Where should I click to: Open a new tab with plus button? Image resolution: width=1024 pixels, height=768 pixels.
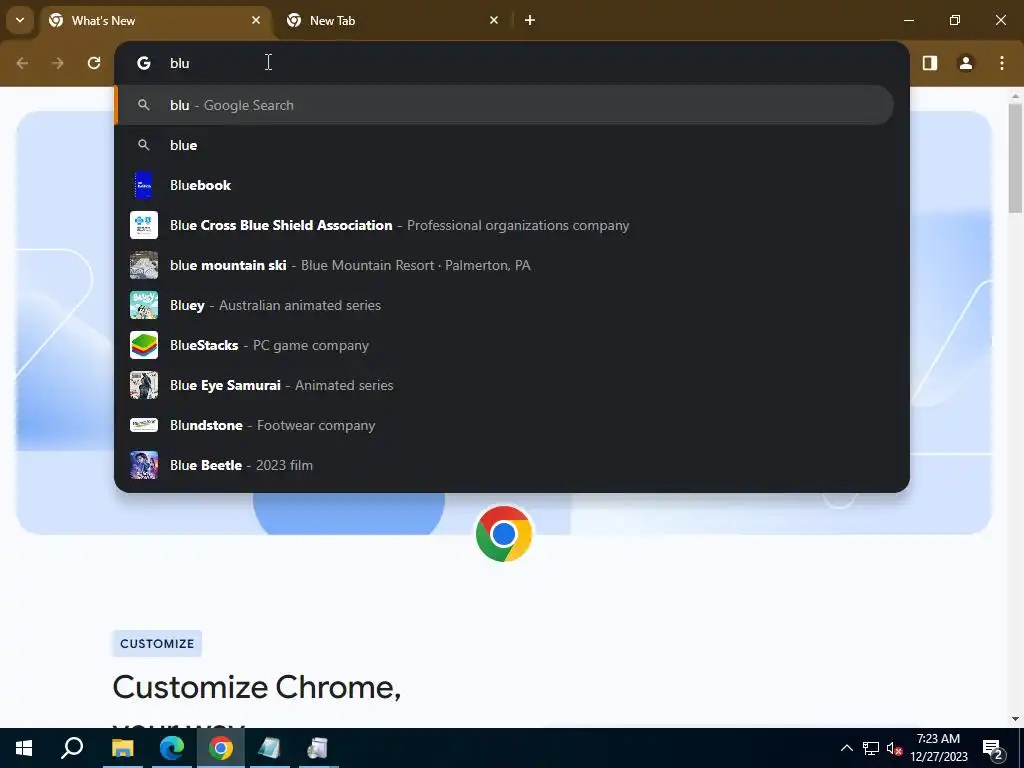click(530, 20)
